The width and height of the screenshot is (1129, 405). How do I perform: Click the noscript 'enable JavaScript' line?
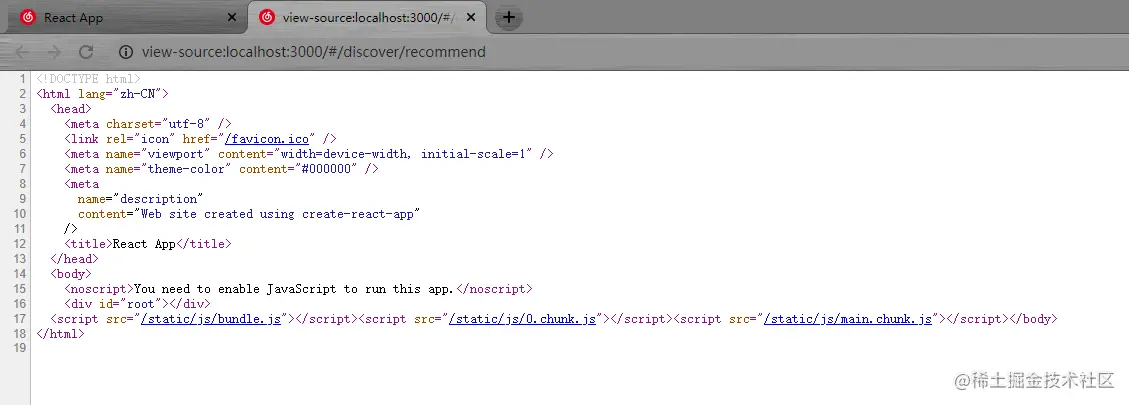click(x=298, y=289)
